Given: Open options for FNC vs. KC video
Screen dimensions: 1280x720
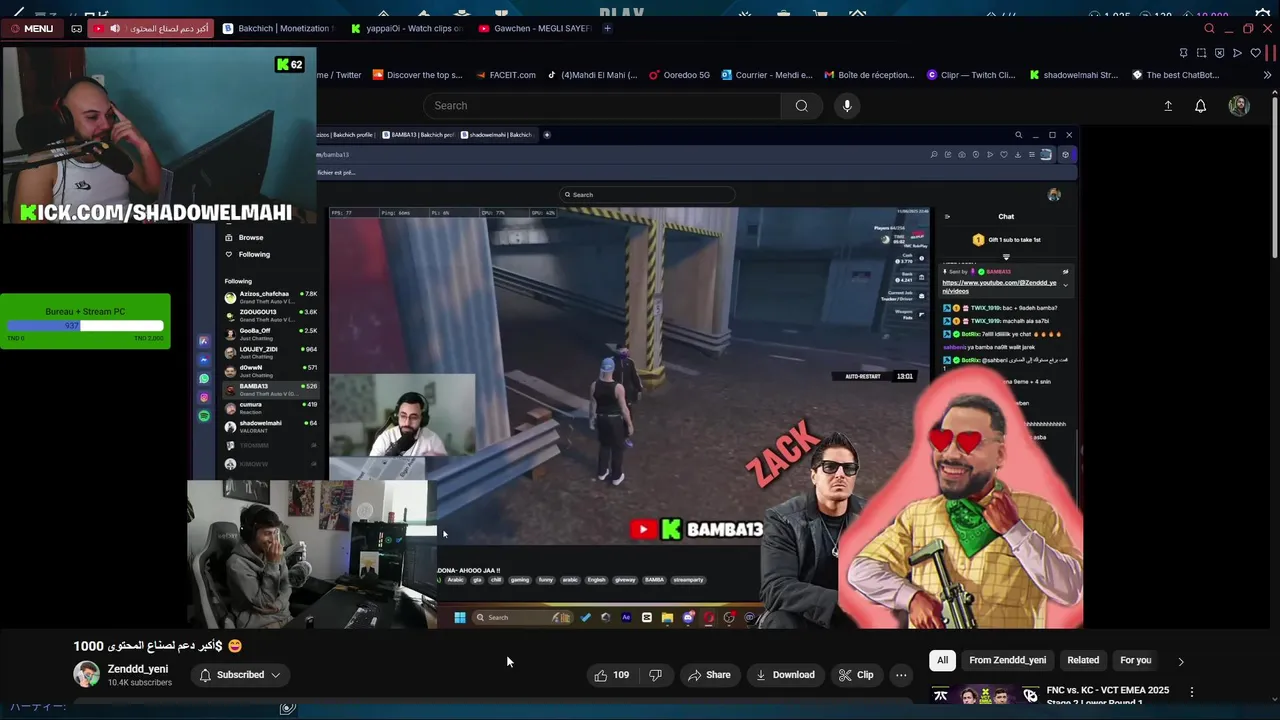Looking at the screenshot, I should coord(1191,692).
